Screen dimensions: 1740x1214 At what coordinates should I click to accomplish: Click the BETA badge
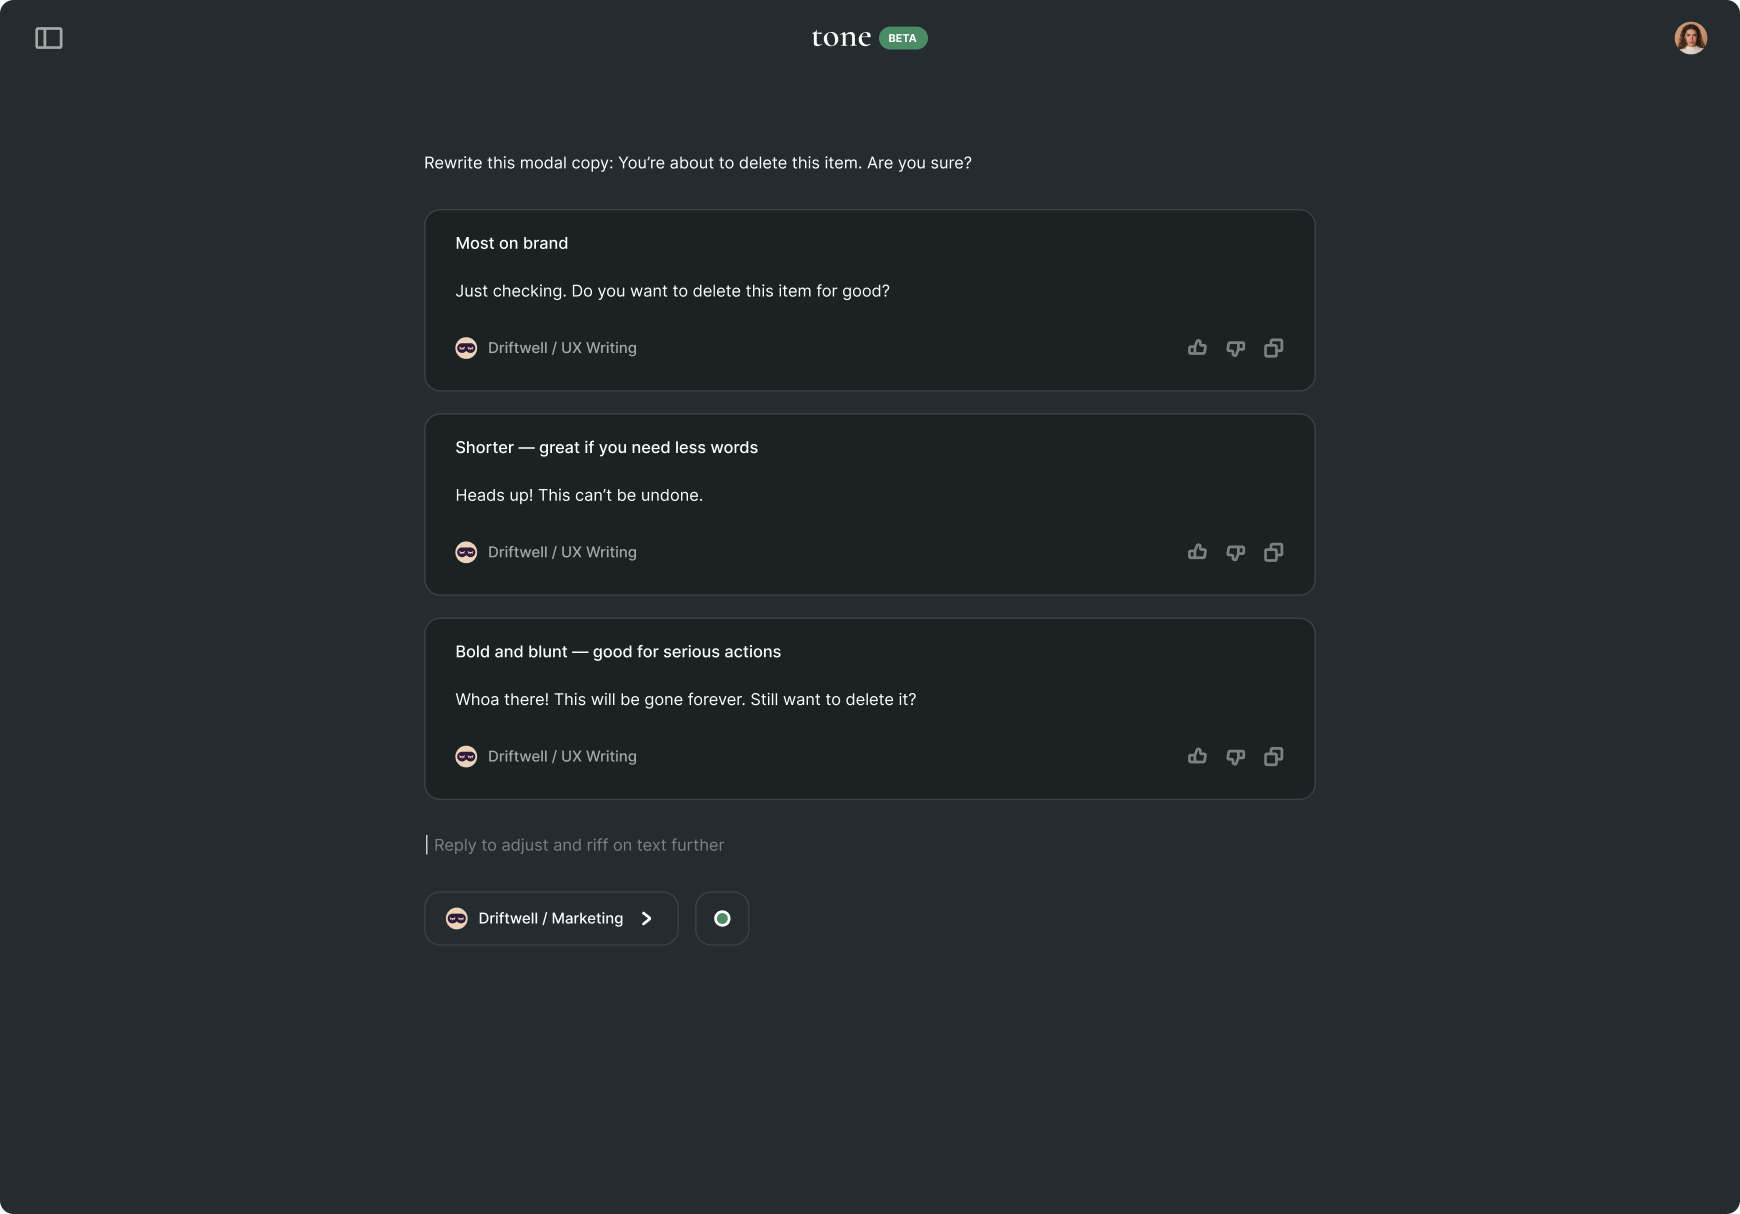point(903,38)
